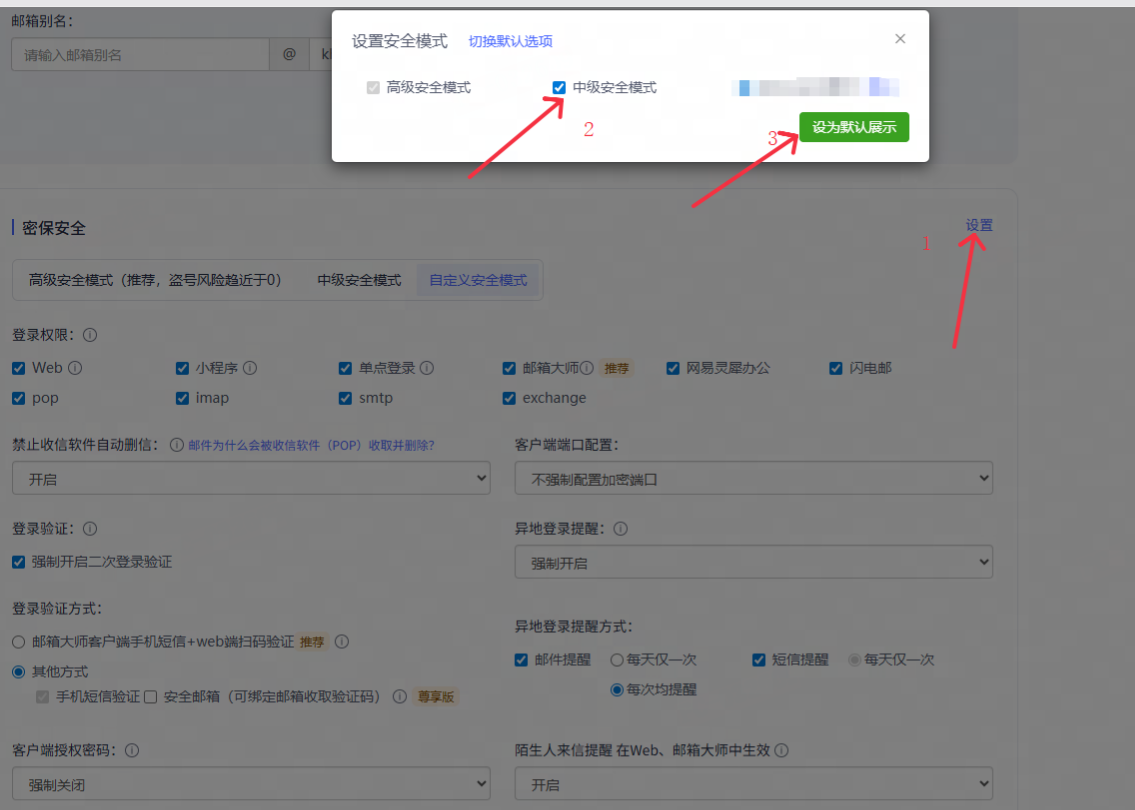Viewport: 1135px width, 810px height.
Task: Click info icon next to 单点登录
Action: pyautogui.click(x=427, y=368)
